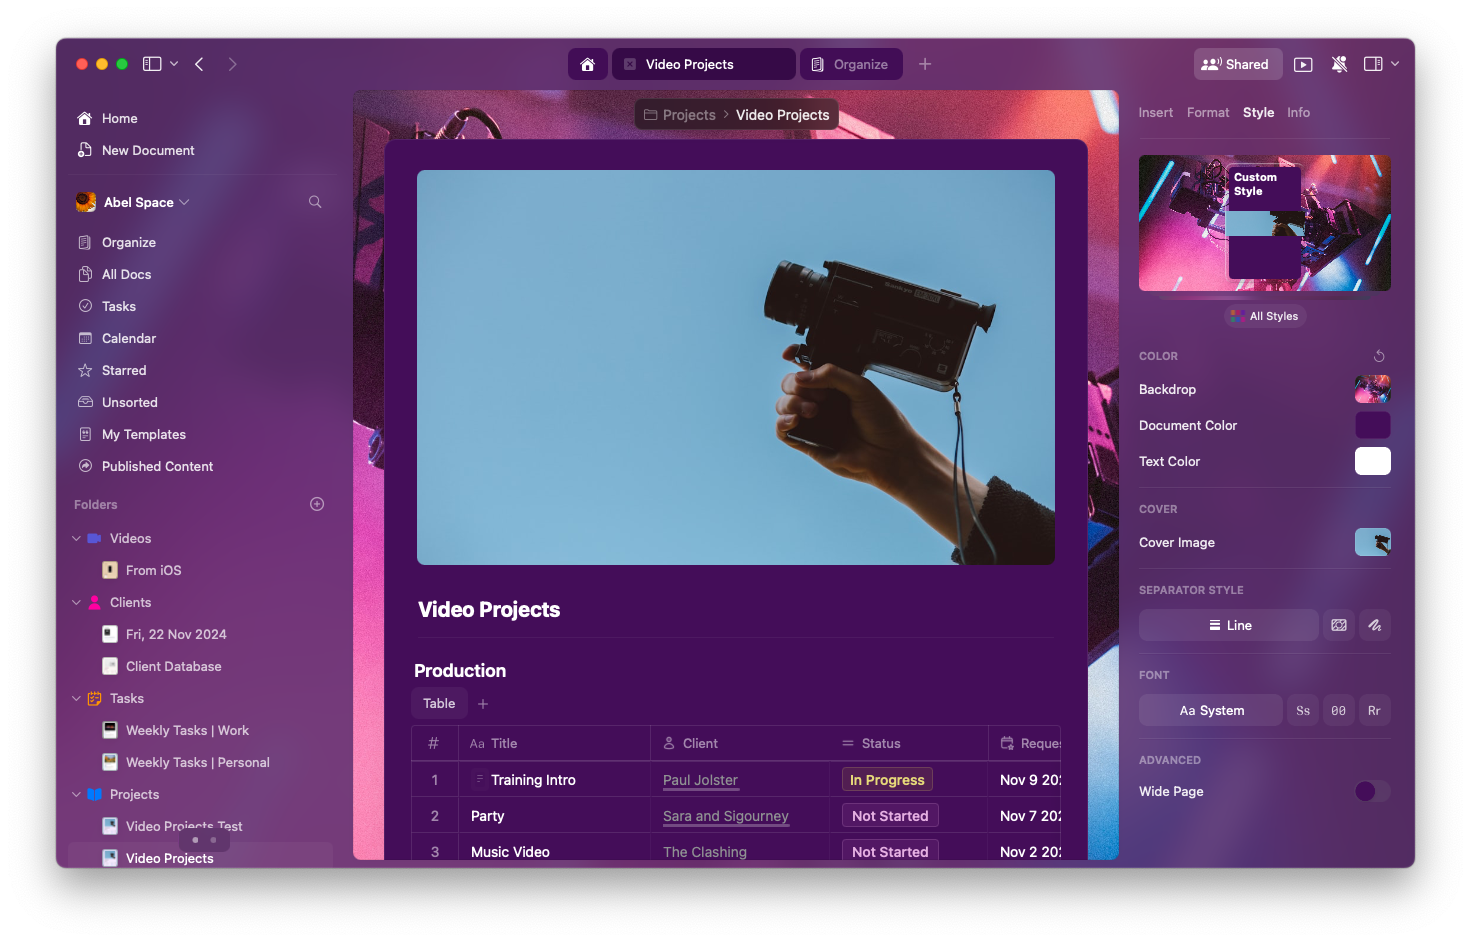Disable the Wide Page toggle
Viewport: 1471px width, 942px height.
point(1371,791)
